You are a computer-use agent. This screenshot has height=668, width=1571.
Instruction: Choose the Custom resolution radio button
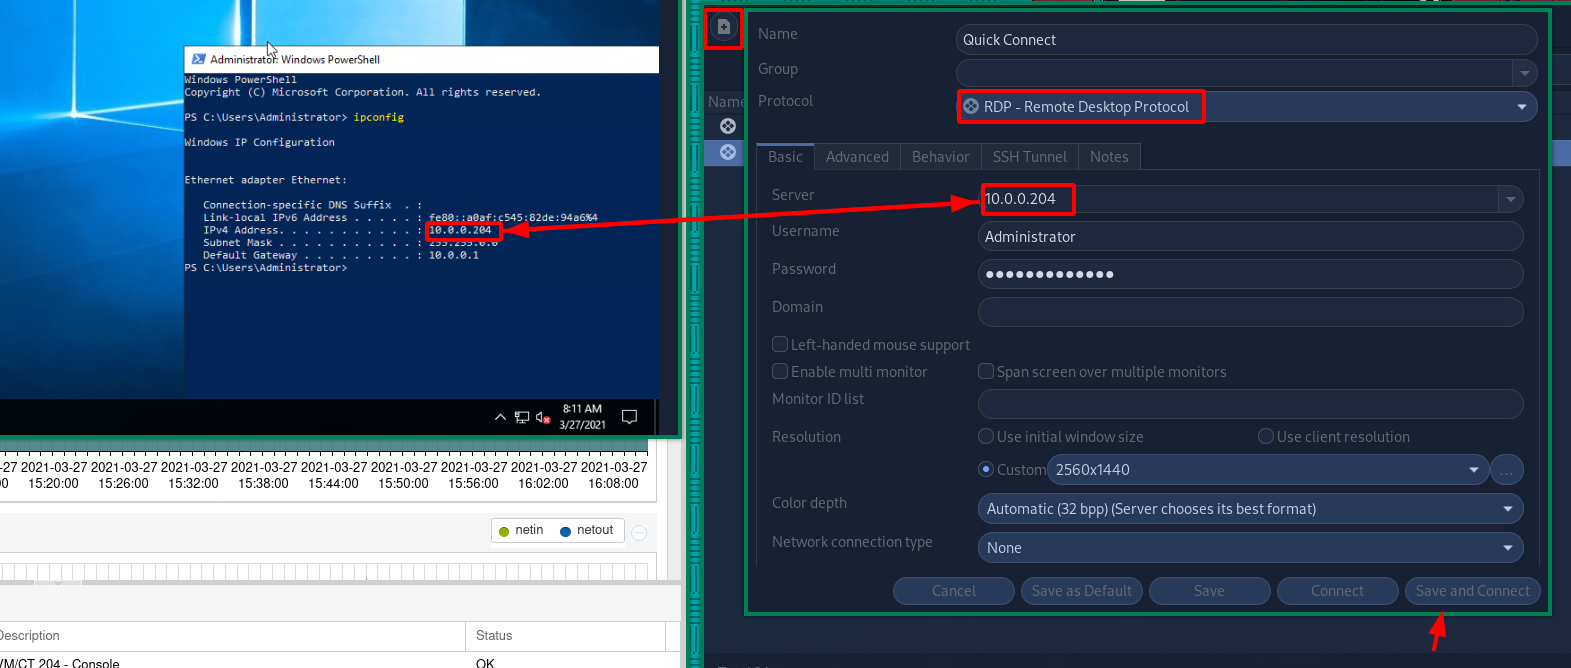(x=986, y=469)
